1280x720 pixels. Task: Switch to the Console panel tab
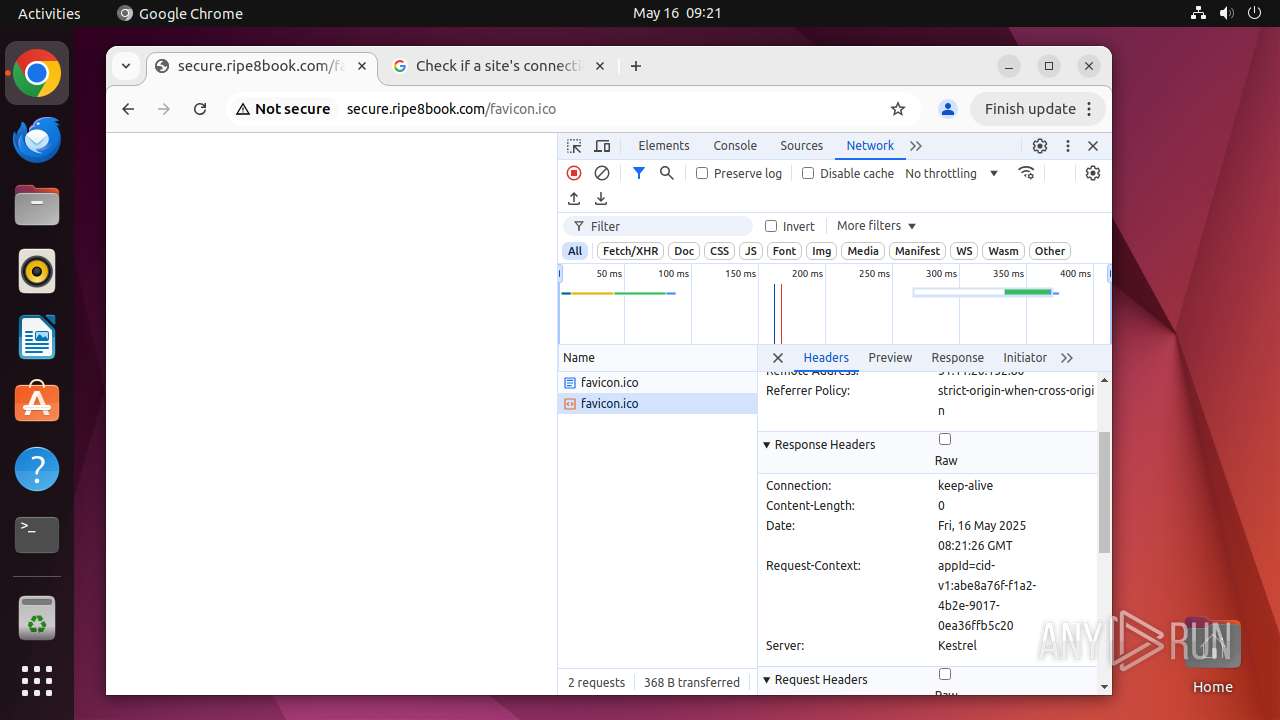[x=735, y=146]
